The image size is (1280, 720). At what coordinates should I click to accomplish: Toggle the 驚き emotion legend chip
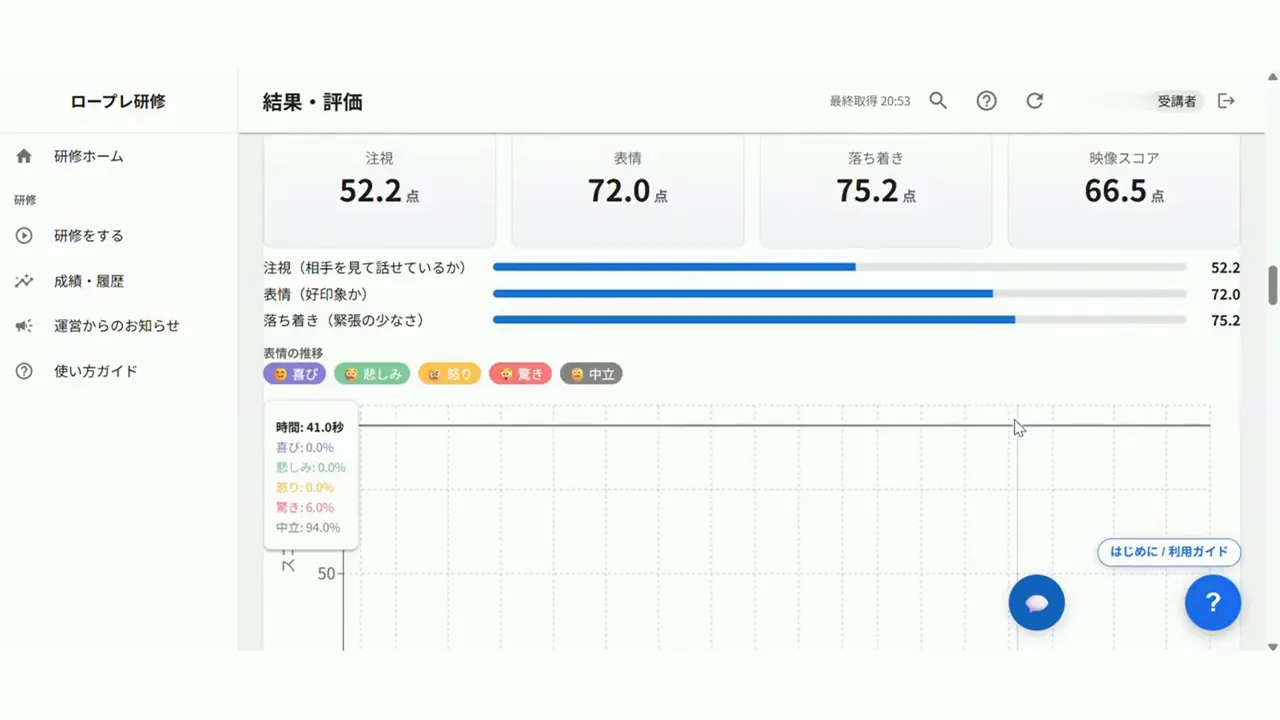pos(520,374)
